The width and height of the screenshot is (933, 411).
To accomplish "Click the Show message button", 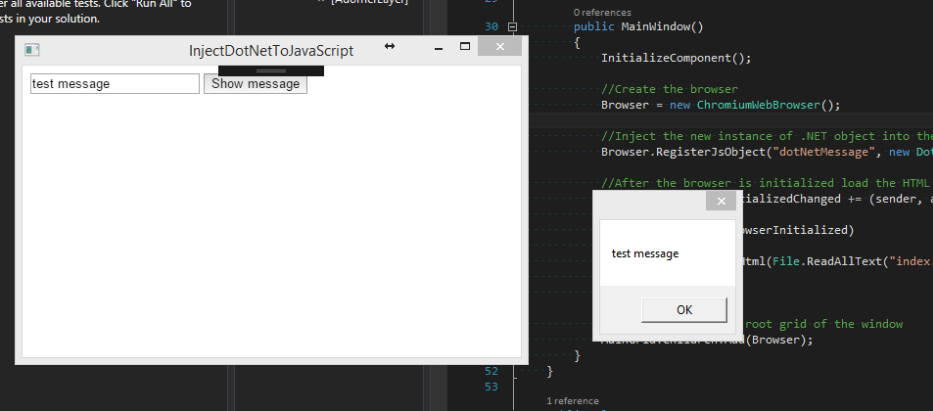I will (255, 84).
